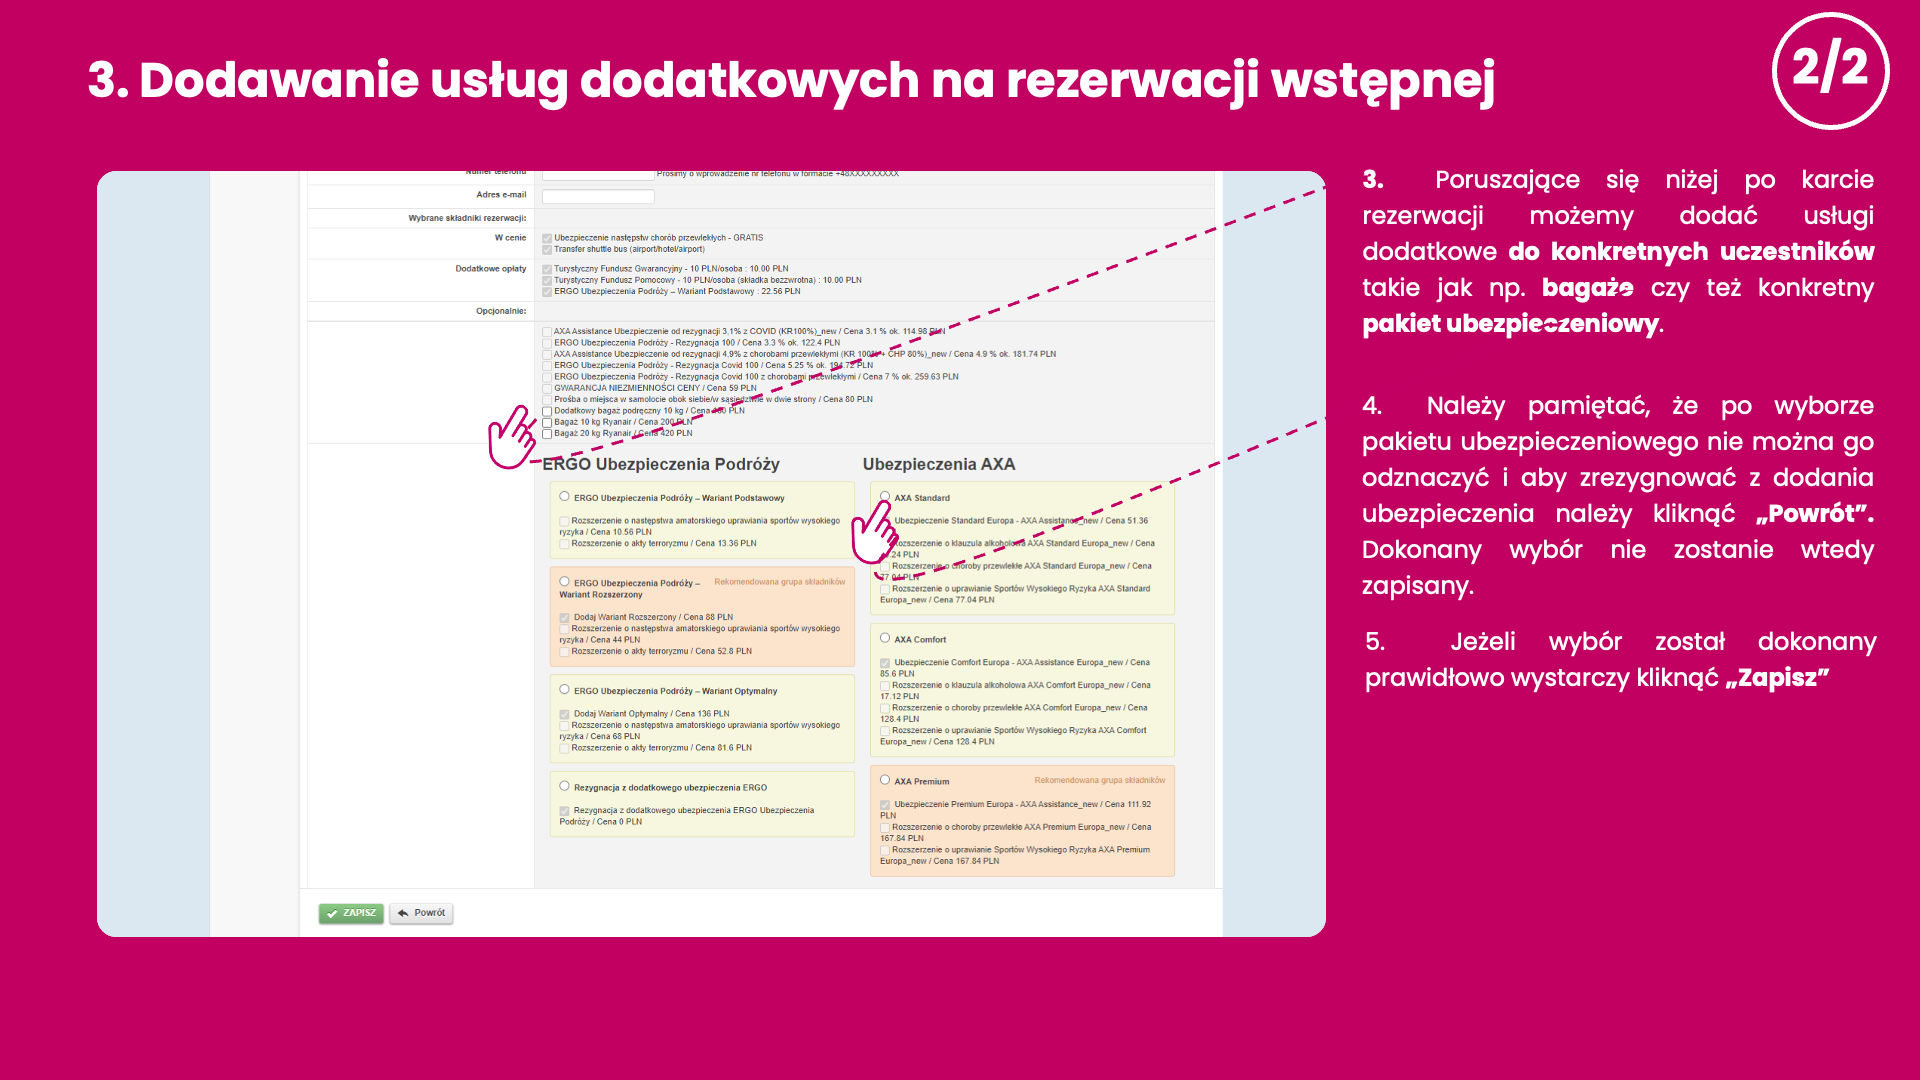
Task: Tick sportów wysokiego ryzyka 10.56 PLN checkbox
Action: click(x=564, y=521)
